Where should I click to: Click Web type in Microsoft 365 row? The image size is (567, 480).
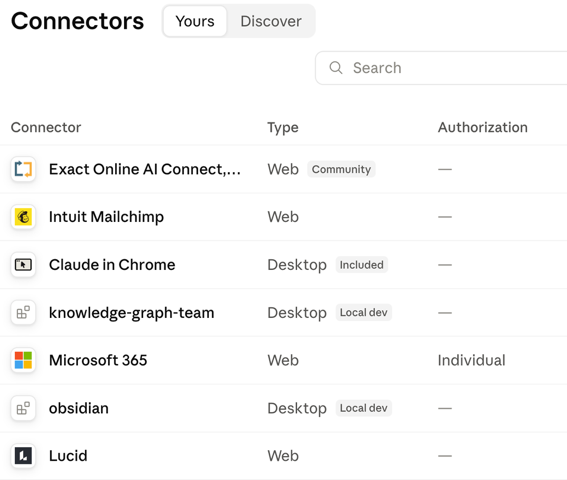[x=283, y=360]
